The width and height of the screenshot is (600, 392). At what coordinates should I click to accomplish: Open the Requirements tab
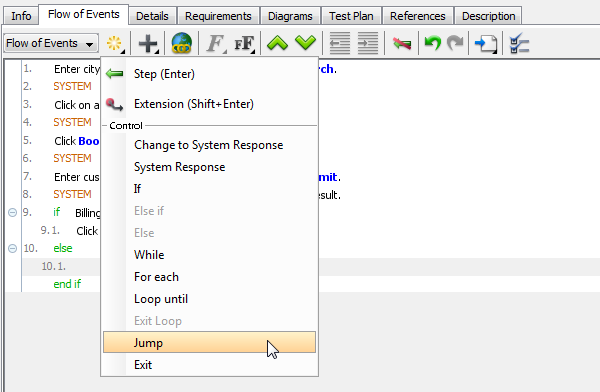coord(218,16)
